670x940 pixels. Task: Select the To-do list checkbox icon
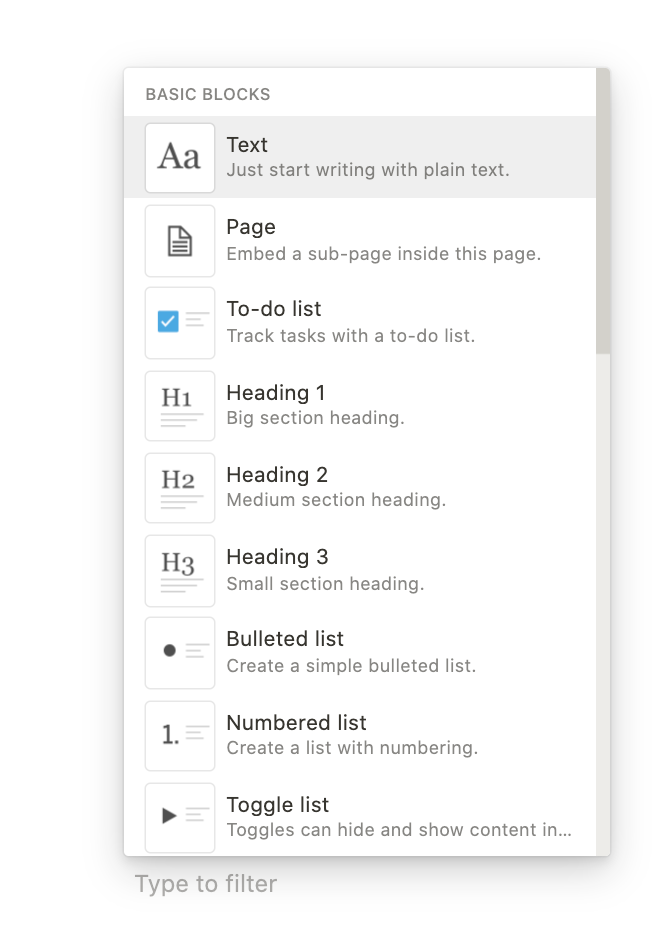click(179, 322)
